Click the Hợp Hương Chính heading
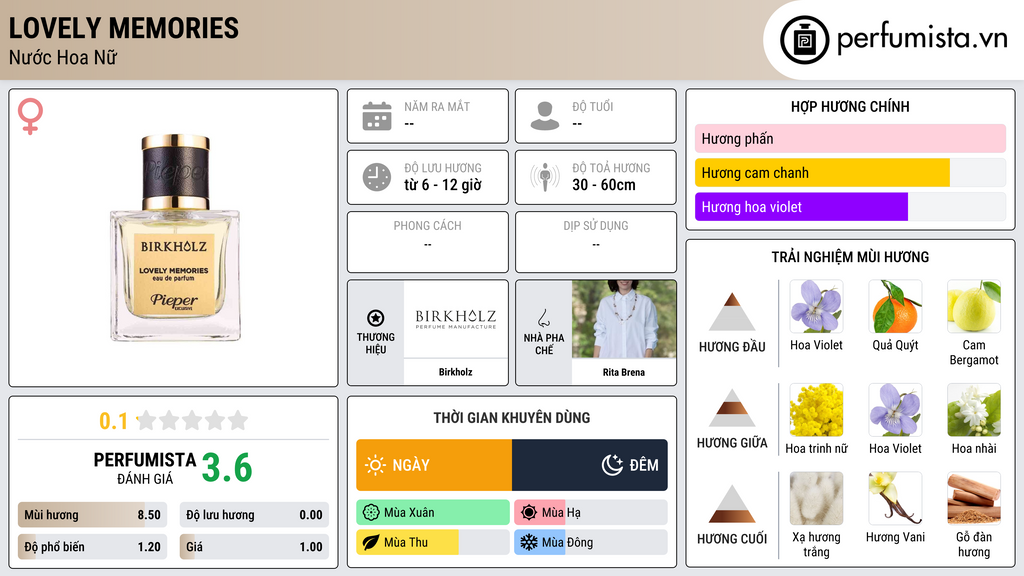This screenshot has width=1024, height=576. [x=850, y=106]
